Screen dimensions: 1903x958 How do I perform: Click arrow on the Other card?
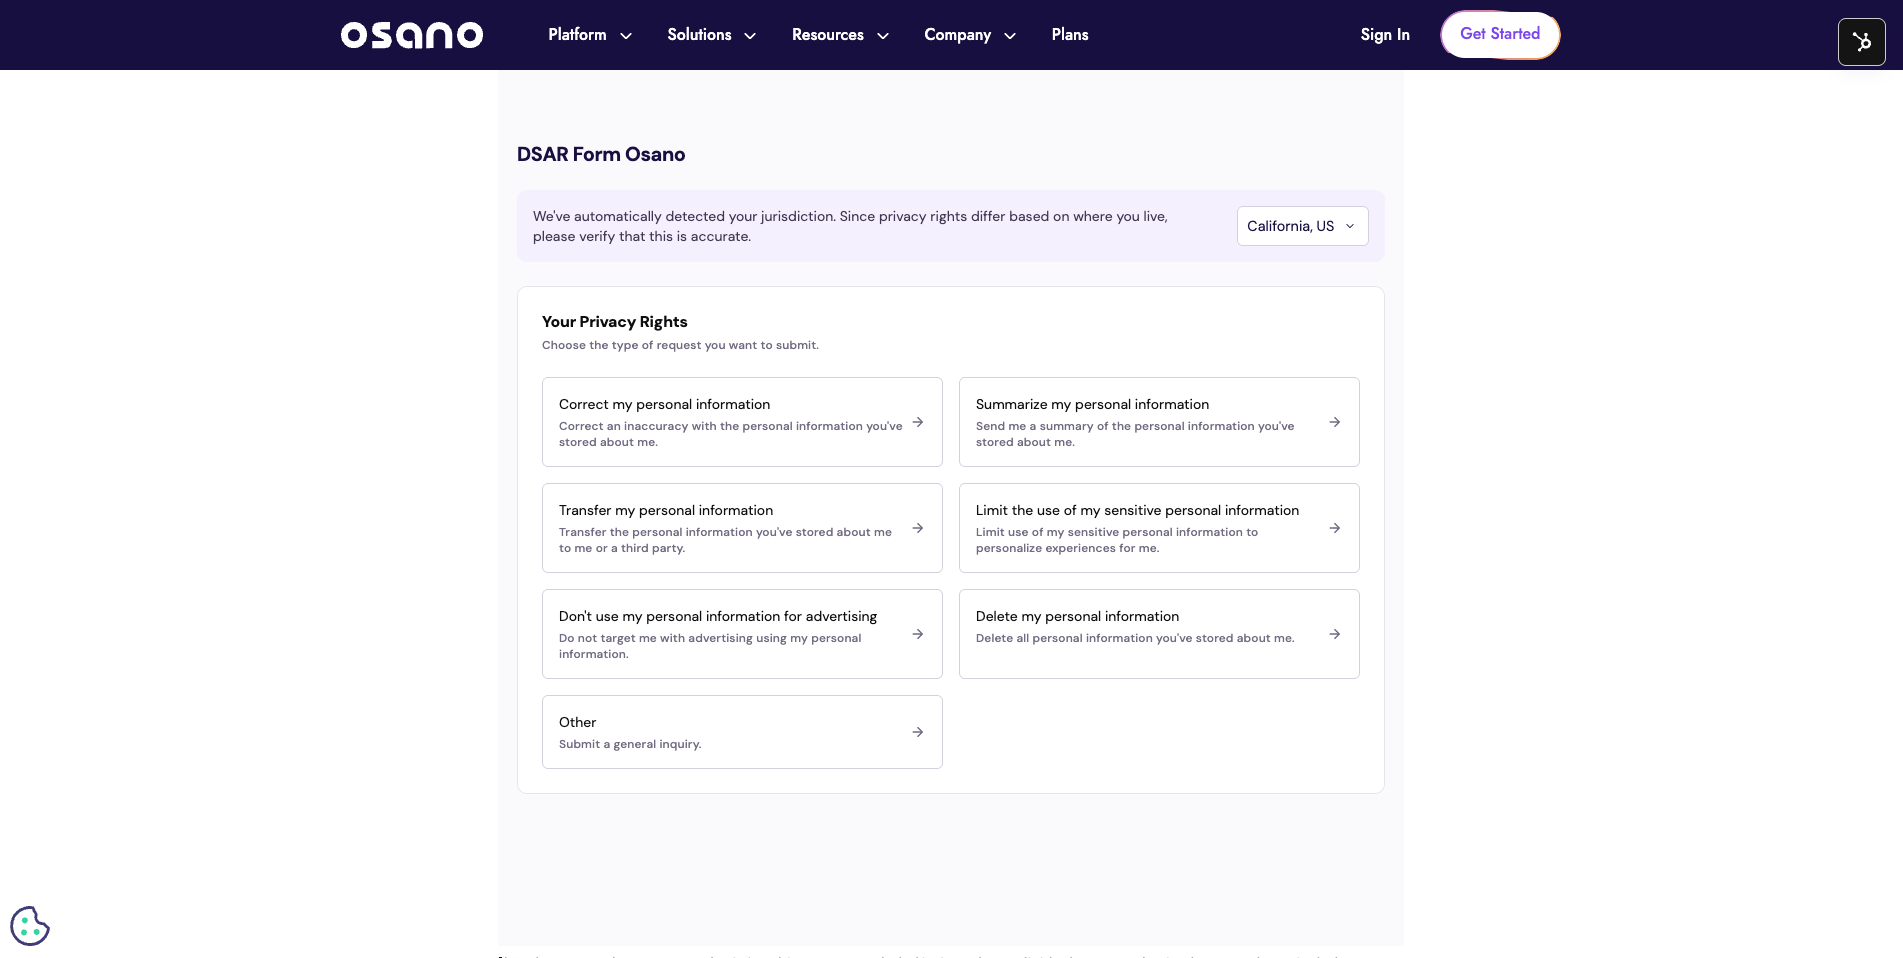pos(917,732)
